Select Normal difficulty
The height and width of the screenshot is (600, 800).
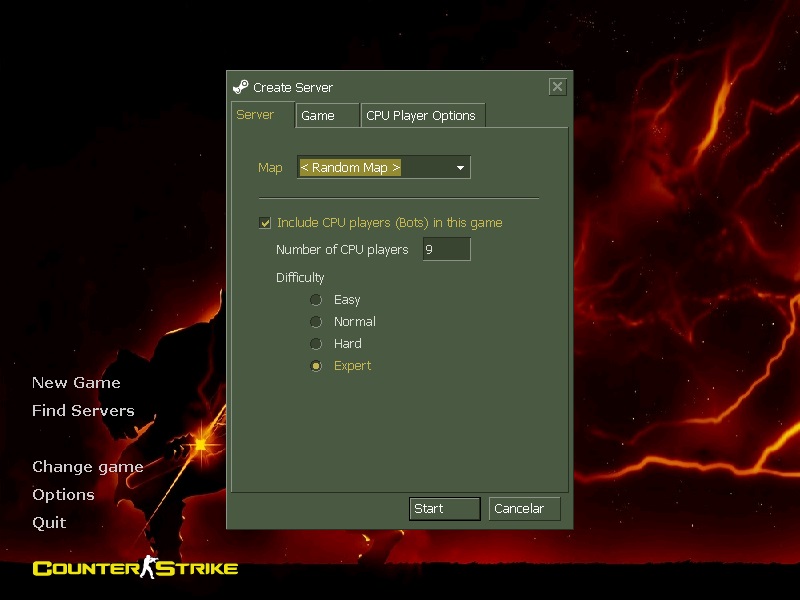[x=316, y=322]
